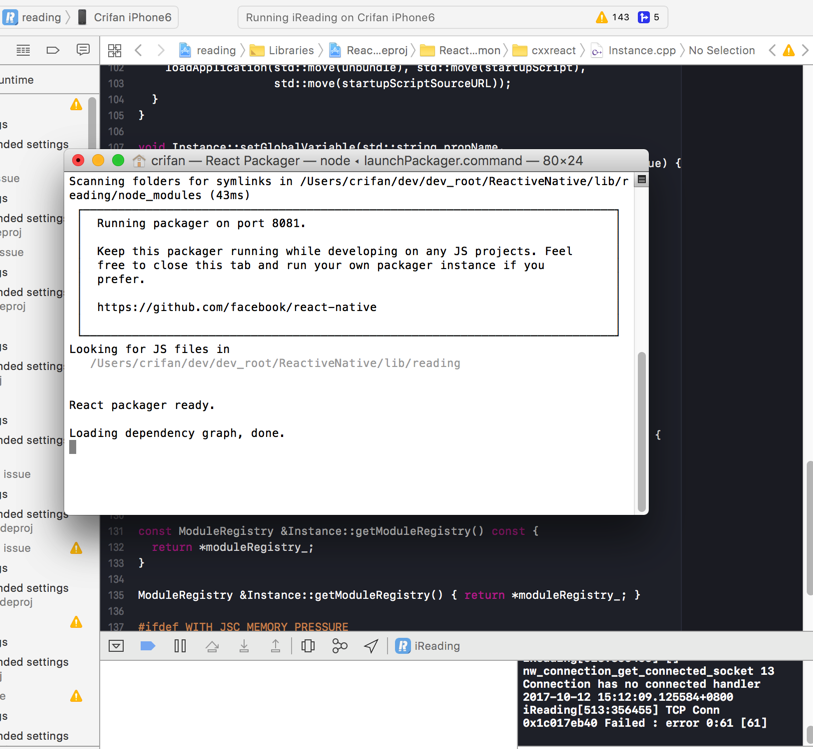Click the terminal window title bar
The height and width of the screenshot is (749, 813).
pos(356,161)
